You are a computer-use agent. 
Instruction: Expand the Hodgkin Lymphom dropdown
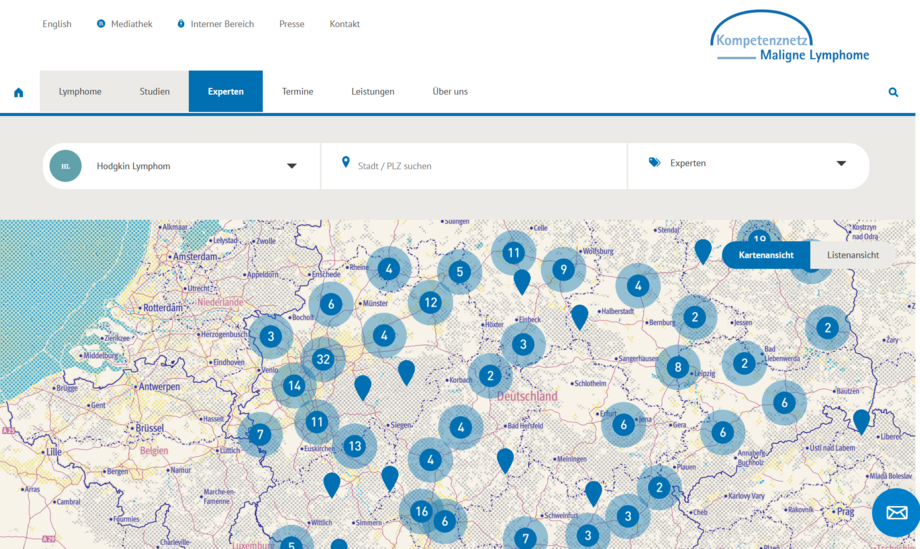[x=291, y=166]
